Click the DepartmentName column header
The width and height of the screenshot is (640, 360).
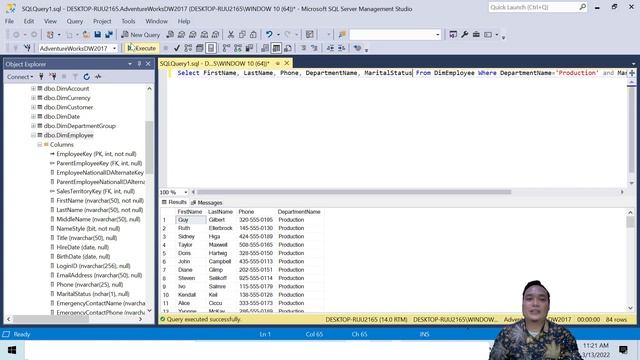pyautogui.click(x=299, y=212)
